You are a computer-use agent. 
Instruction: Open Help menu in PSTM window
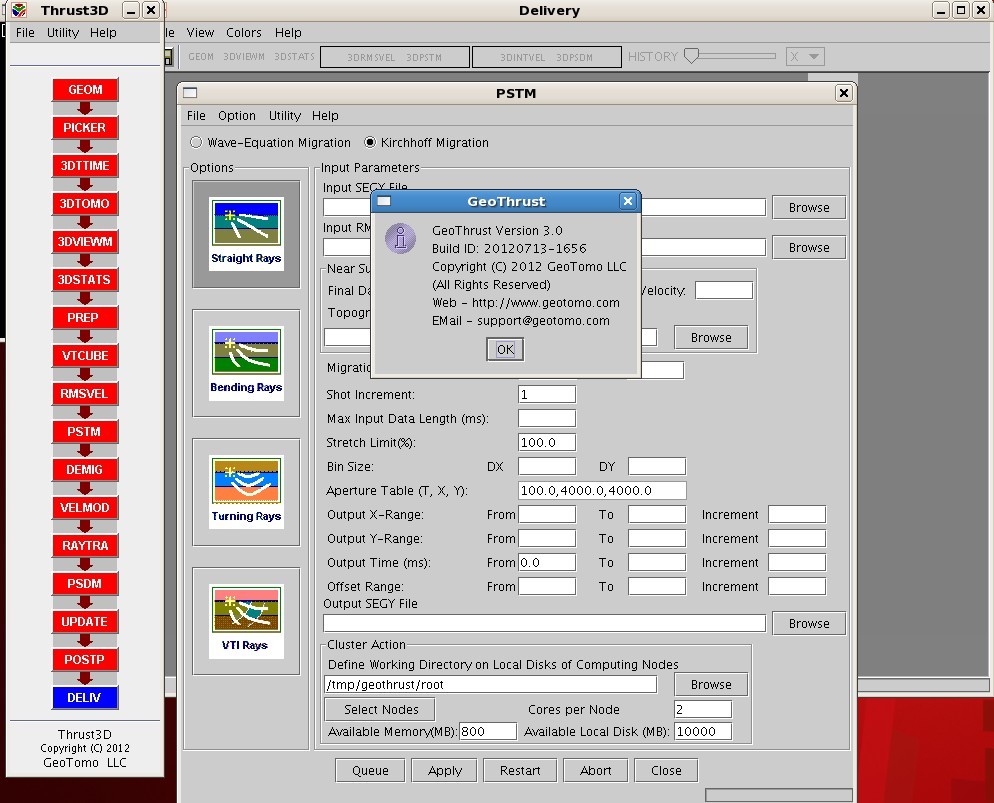coord(325,115)
